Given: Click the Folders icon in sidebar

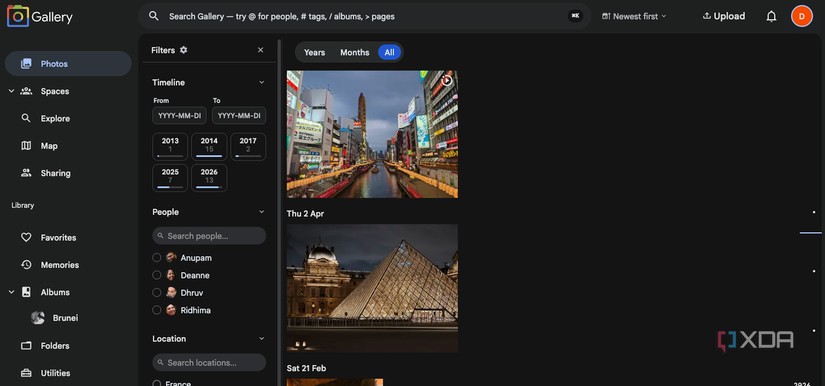Looking at the screenshot, I should [26, 346].
